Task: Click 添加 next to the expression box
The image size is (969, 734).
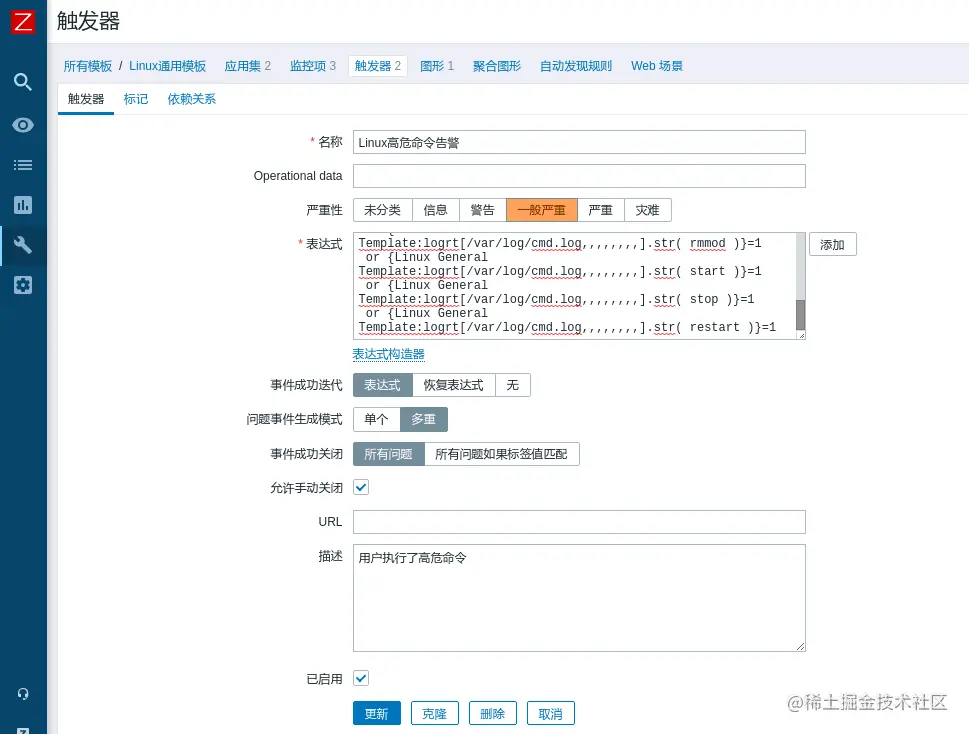Action: 832,244
